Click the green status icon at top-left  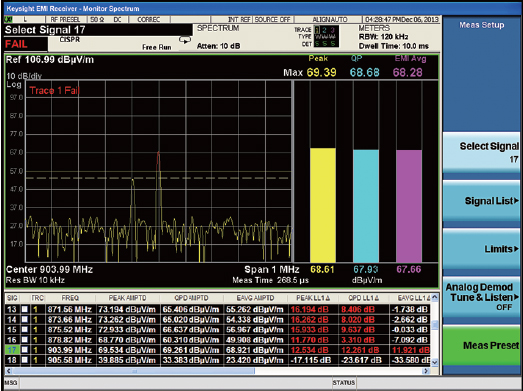click(x=8, y=19)
